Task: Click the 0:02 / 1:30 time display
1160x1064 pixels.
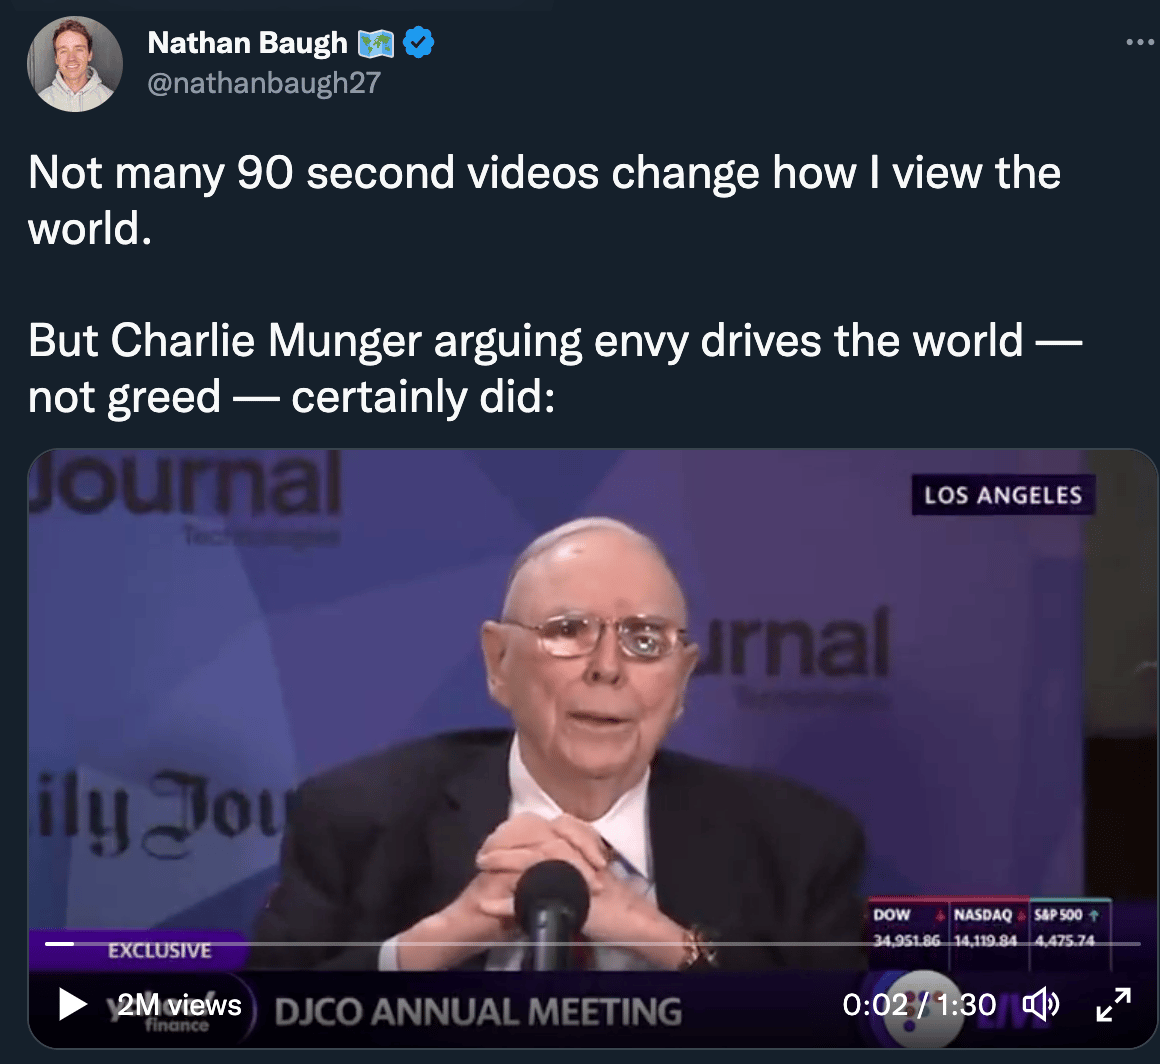Action: point(919,1005)
